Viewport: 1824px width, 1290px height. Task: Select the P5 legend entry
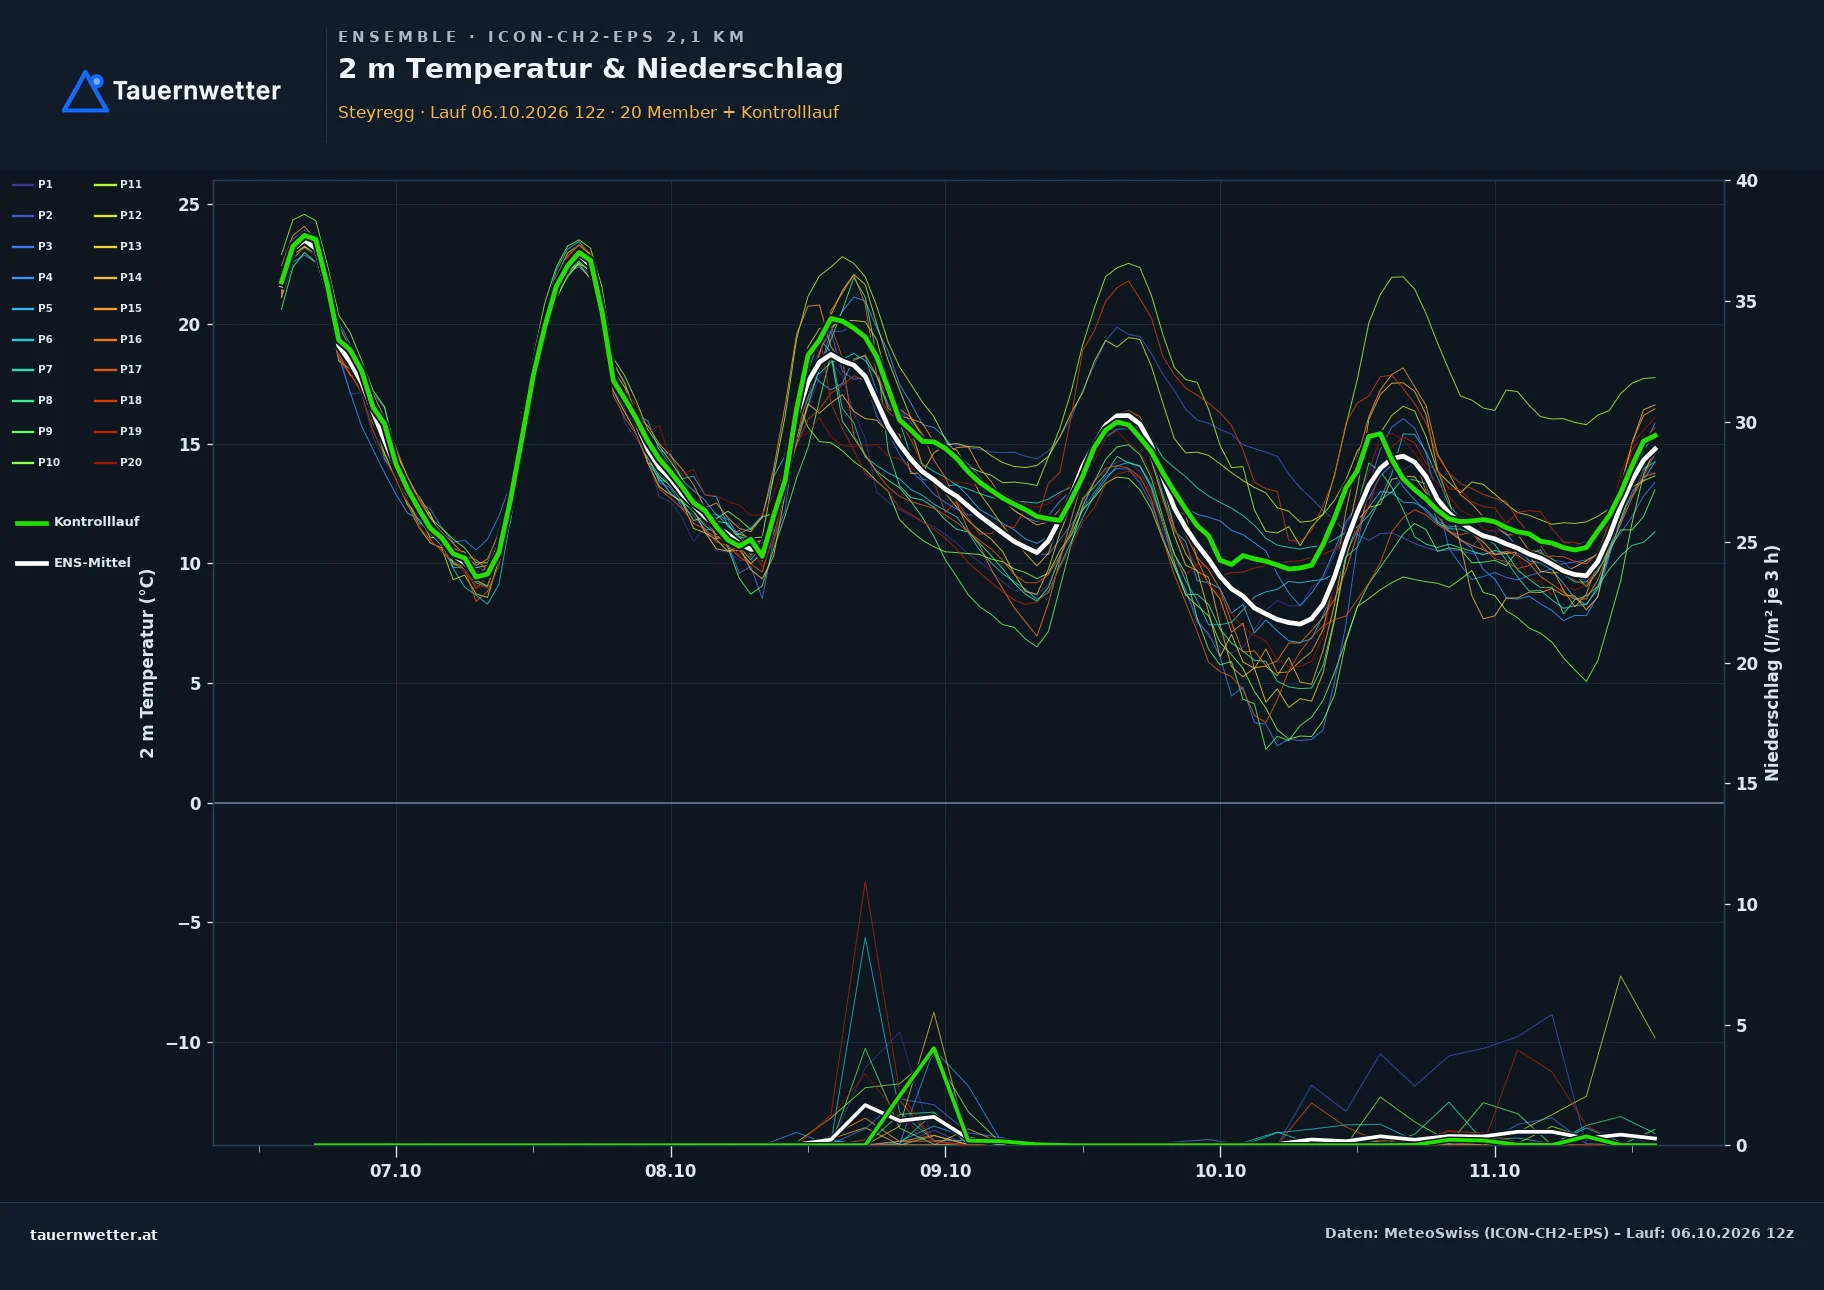pos(32,309)
